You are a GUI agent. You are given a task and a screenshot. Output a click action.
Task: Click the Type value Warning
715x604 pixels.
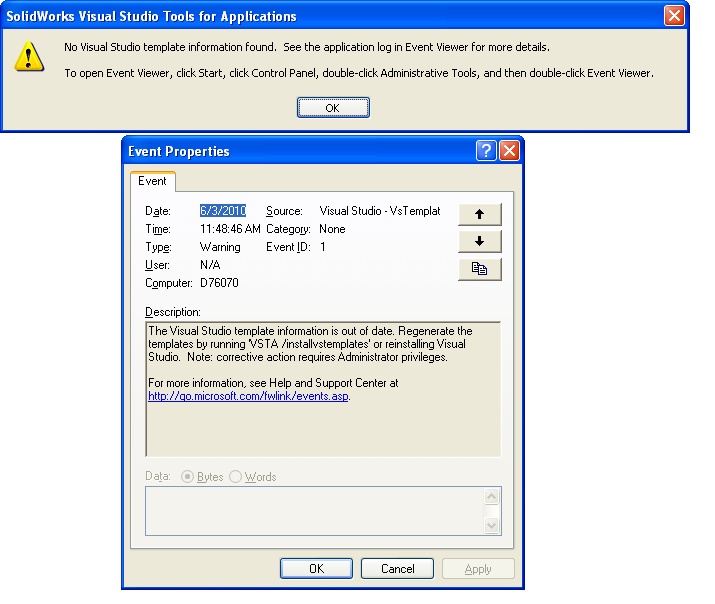pyautogui.click(x=220, y=247)
